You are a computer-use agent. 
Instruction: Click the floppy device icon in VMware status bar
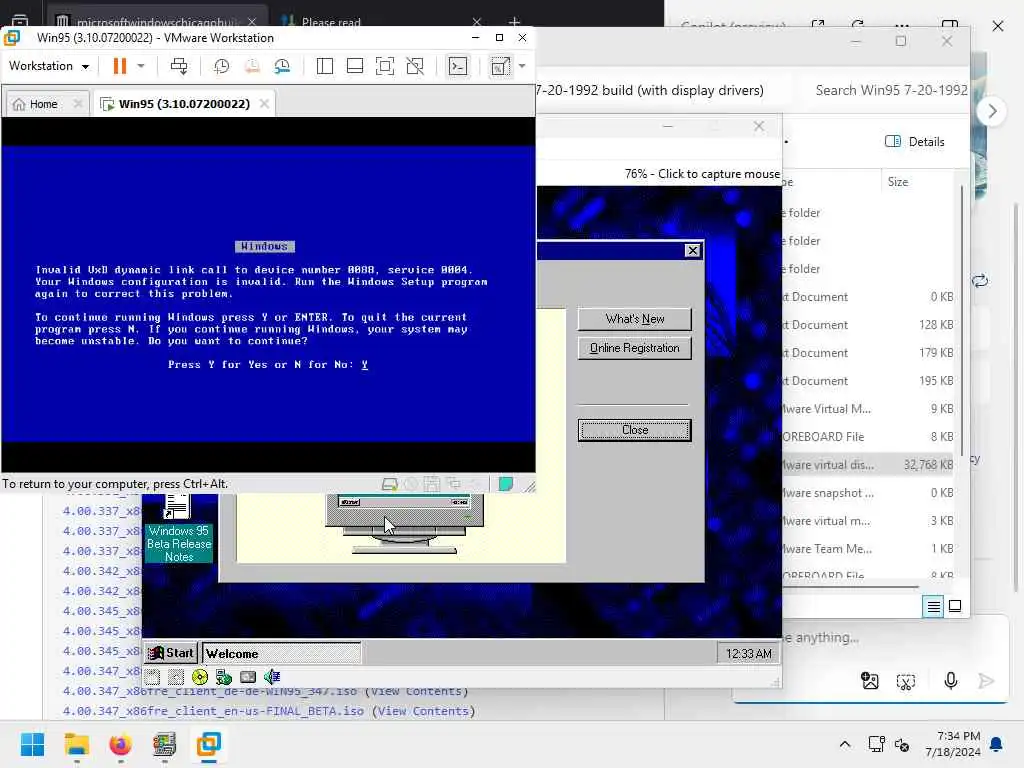(x=432, y=484)
